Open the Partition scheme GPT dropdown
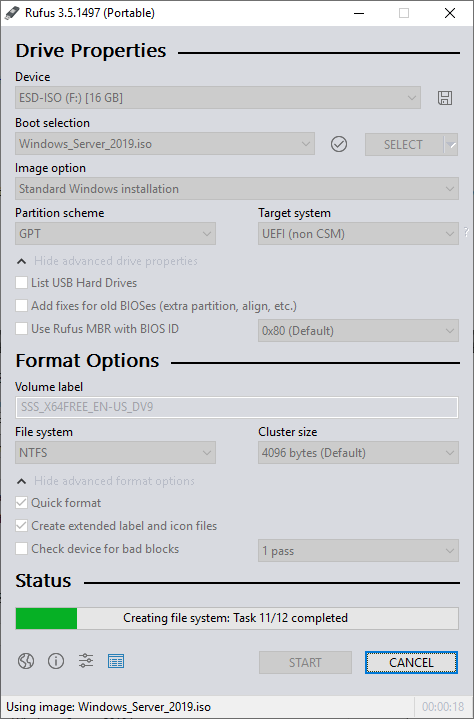The height and width of the screenshot is (719, 474). (116, 234)
